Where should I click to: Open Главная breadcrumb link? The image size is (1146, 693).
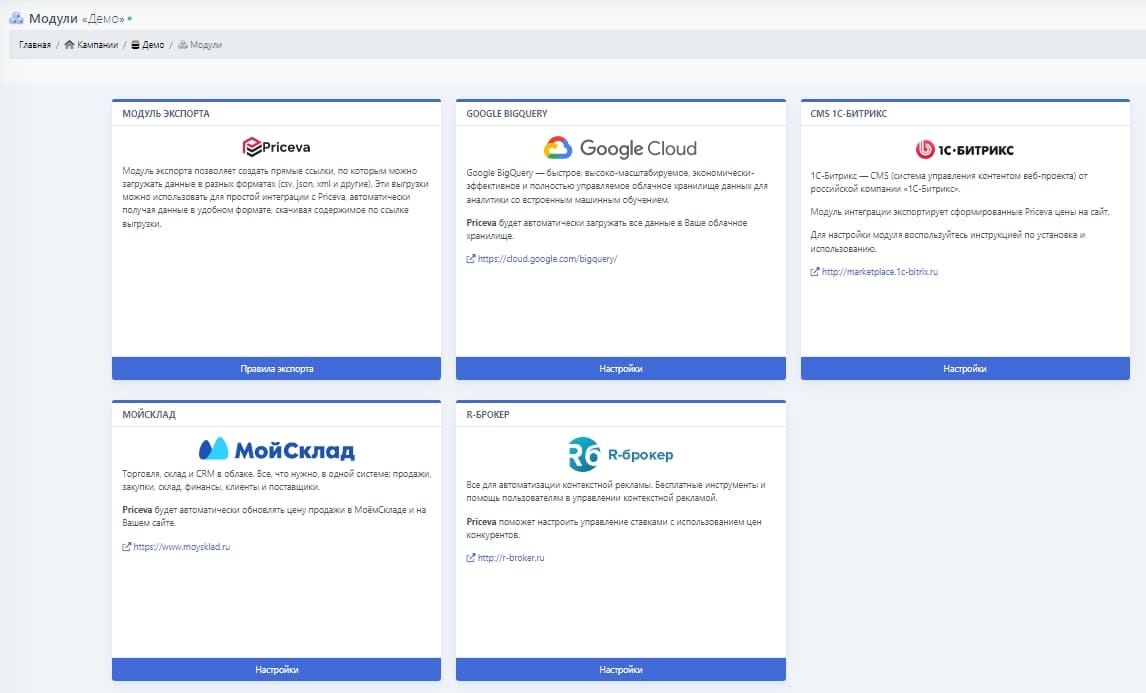[x=34, y=45]
